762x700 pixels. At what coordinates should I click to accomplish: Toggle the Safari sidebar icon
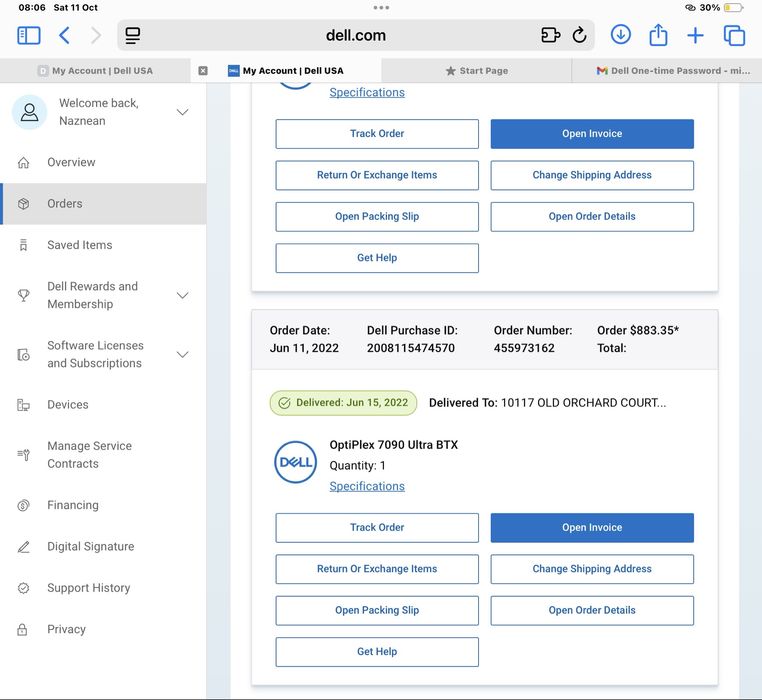pos(29,35)
